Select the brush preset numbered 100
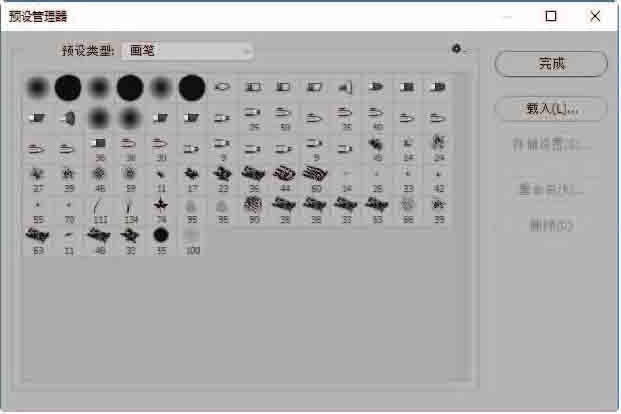The height and width of the screenshot is (414, 621). [192, 242]
